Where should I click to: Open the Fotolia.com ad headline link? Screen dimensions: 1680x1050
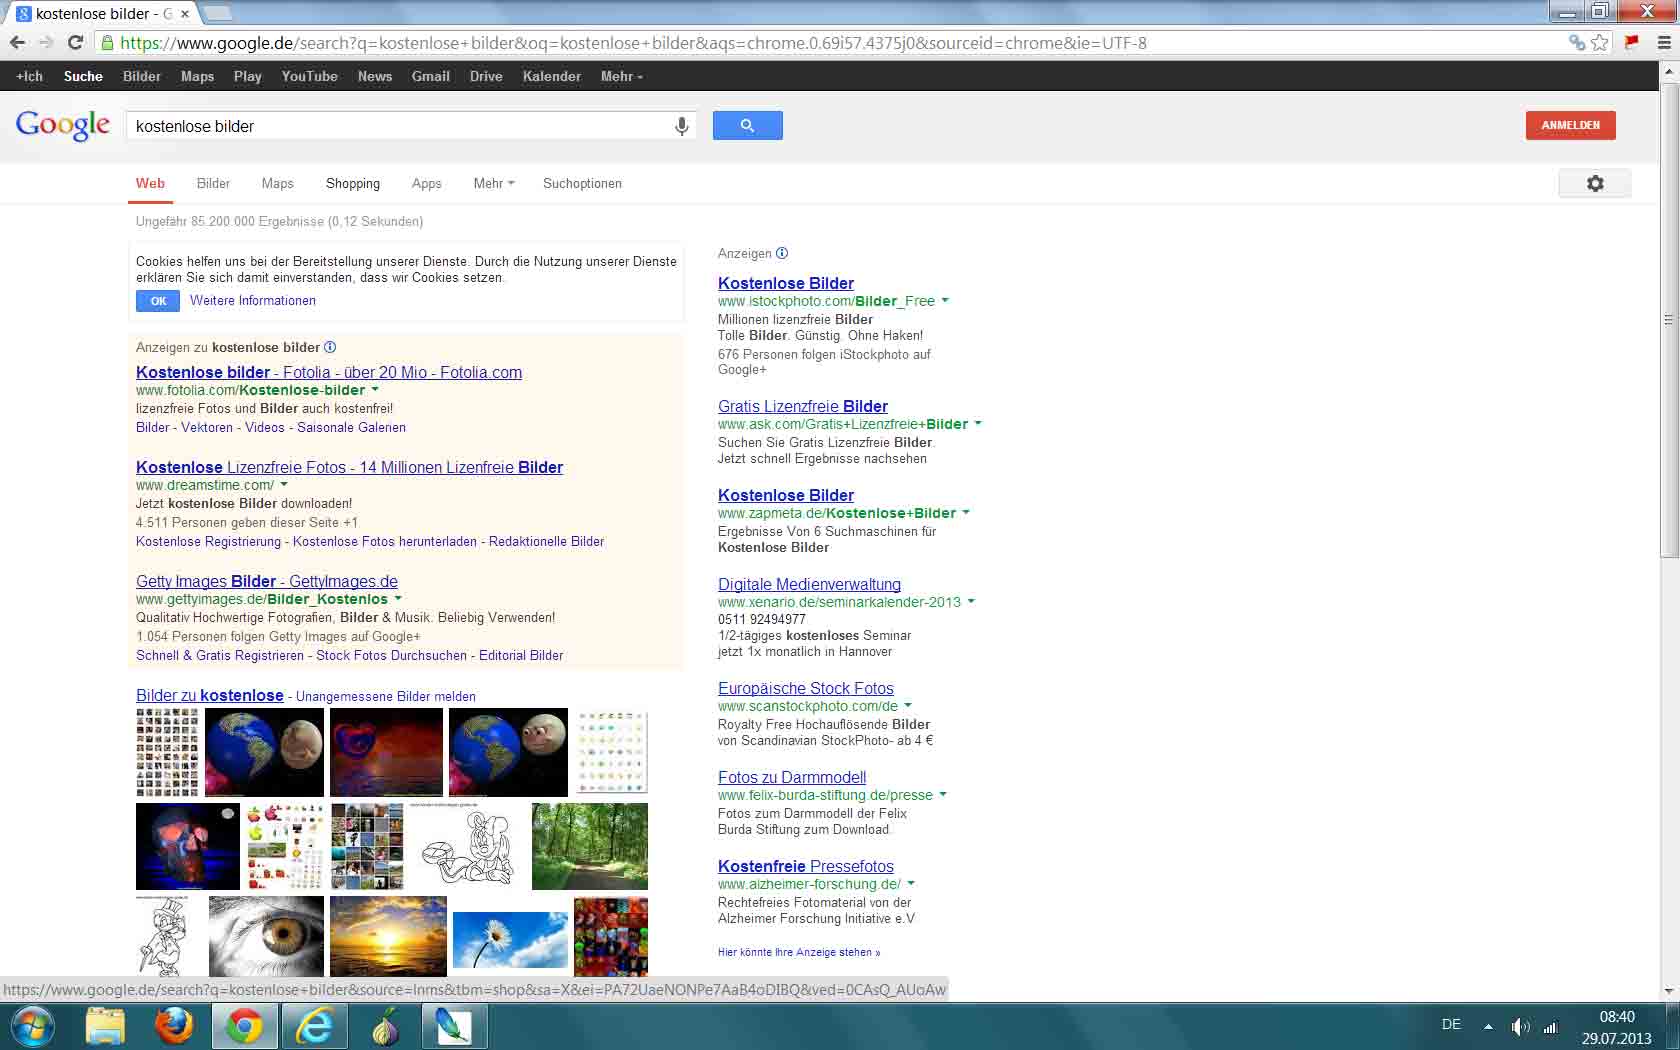coord(329,372)
